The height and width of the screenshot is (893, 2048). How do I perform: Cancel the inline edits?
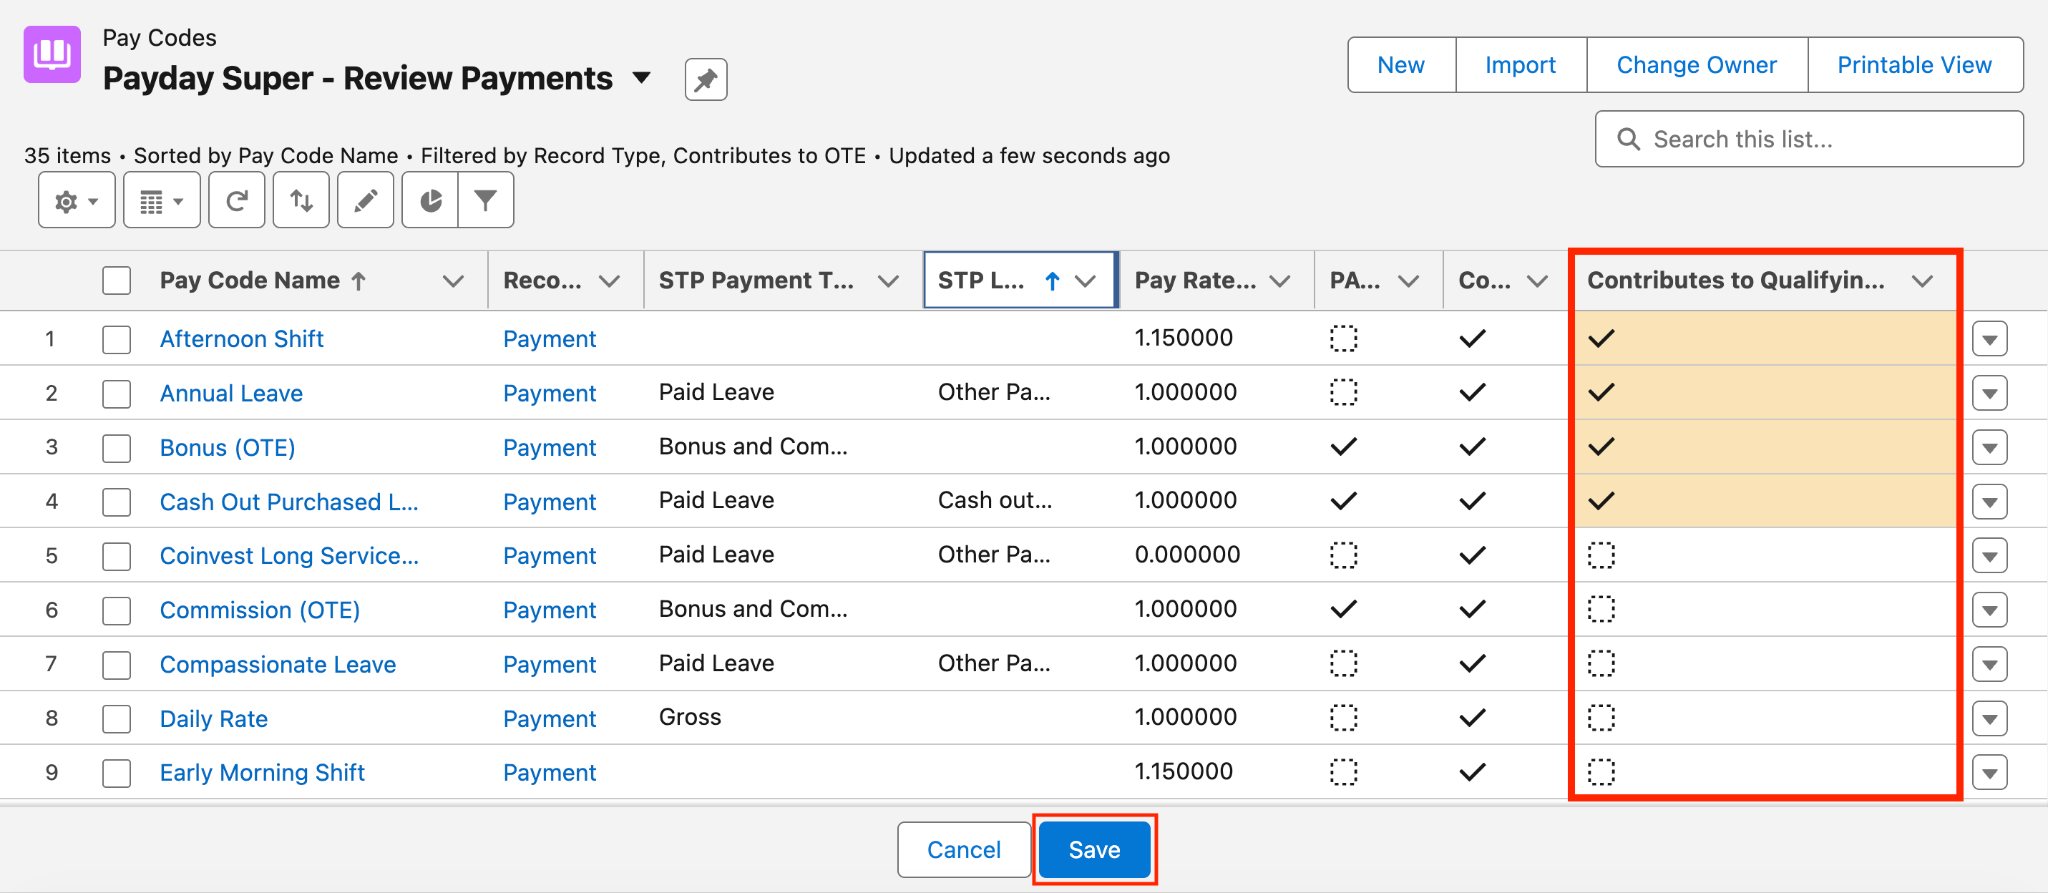click(964, 850)
